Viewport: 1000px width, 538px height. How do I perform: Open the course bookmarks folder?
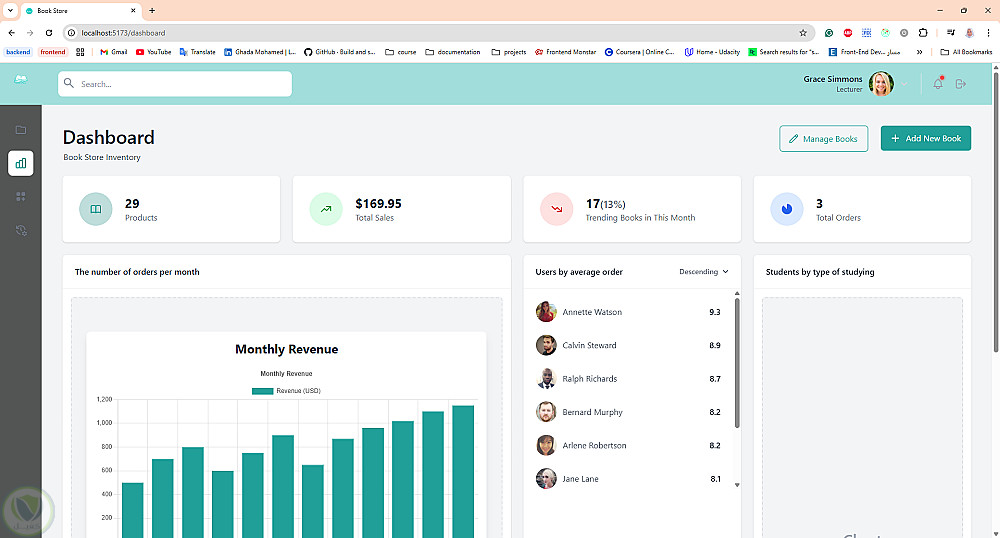[x=401, y=52]
